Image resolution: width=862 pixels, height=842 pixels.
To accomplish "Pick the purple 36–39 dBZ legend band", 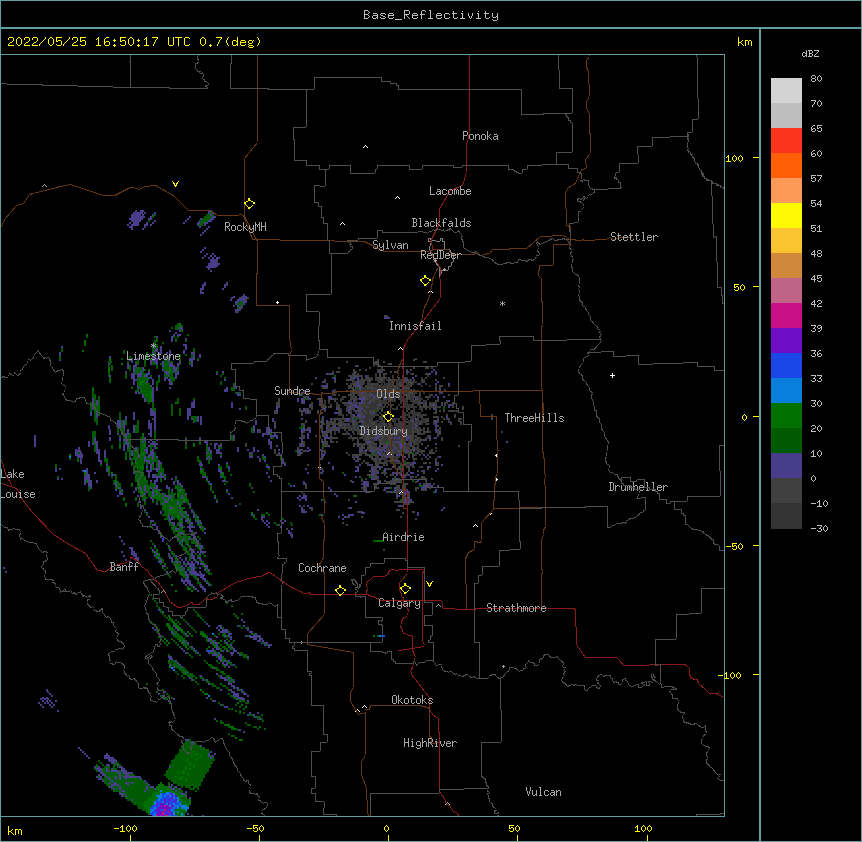I will point(786,341).
